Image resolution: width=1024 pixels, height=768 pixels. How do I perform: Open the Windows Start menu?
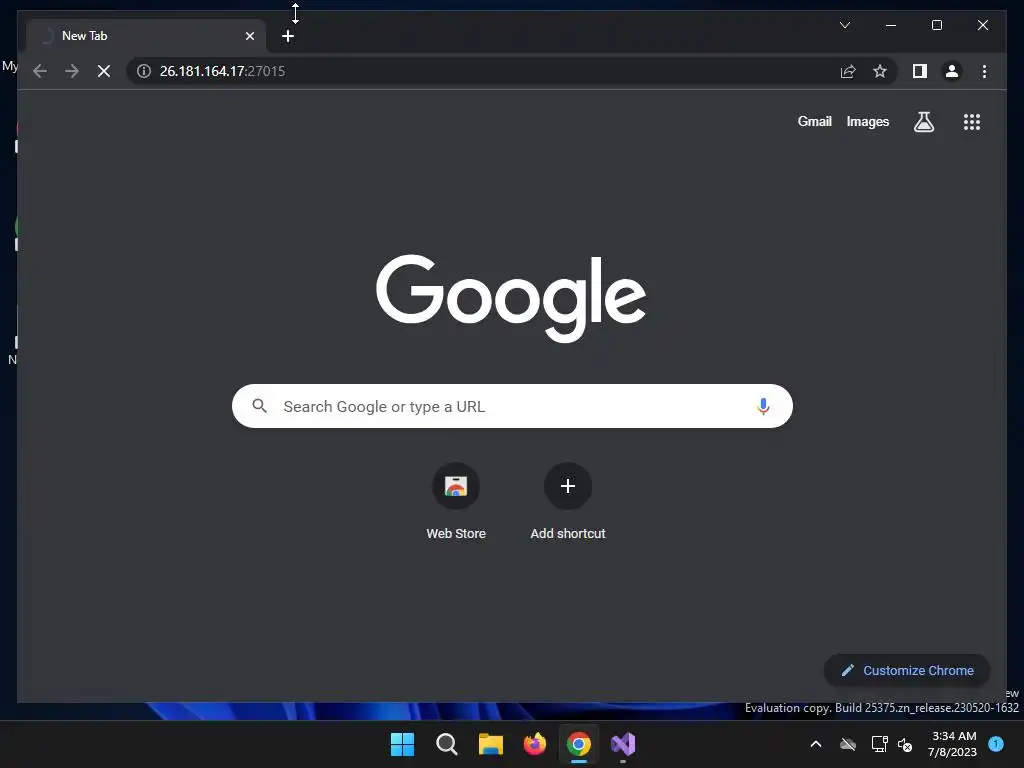[x=402, y=744]
